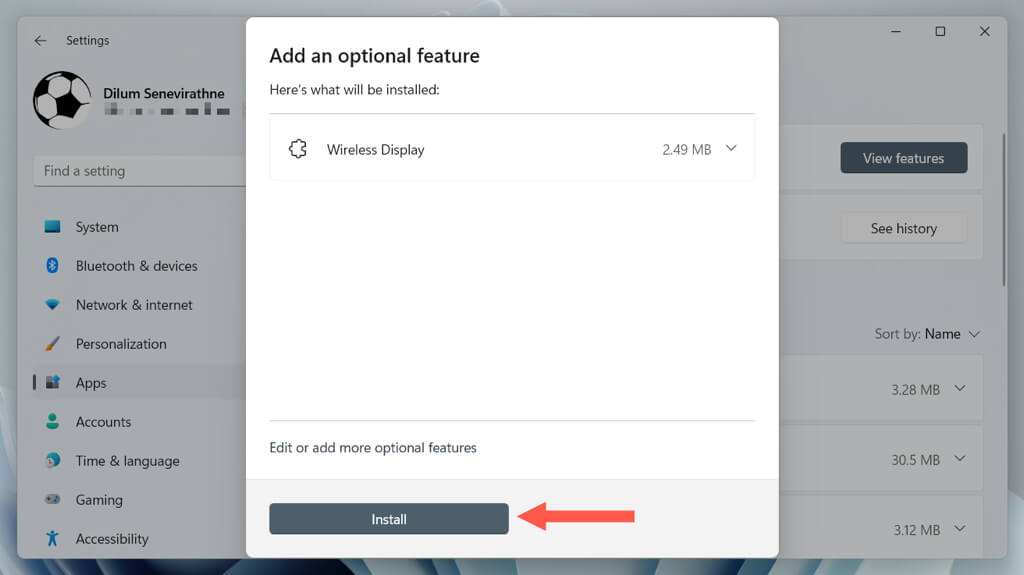Open the Sort by Name dropdown
Screen dimensions: 1024x575
coord(928,334)
